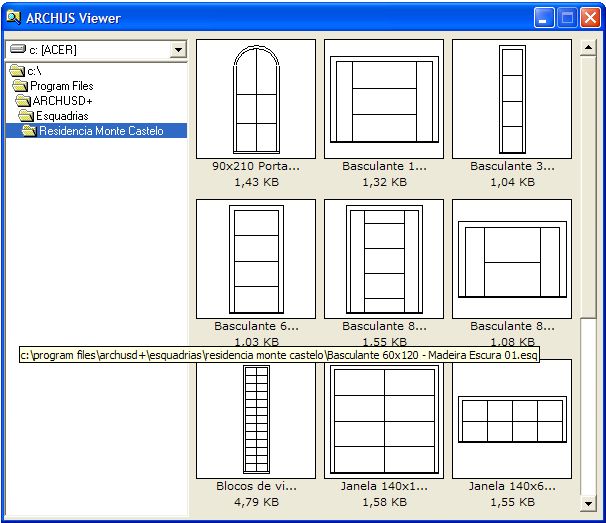Select the Basculante 3... narrow window thumbnail
The height and width of the screenshot is (523, 606).
[x=512, y=99]
